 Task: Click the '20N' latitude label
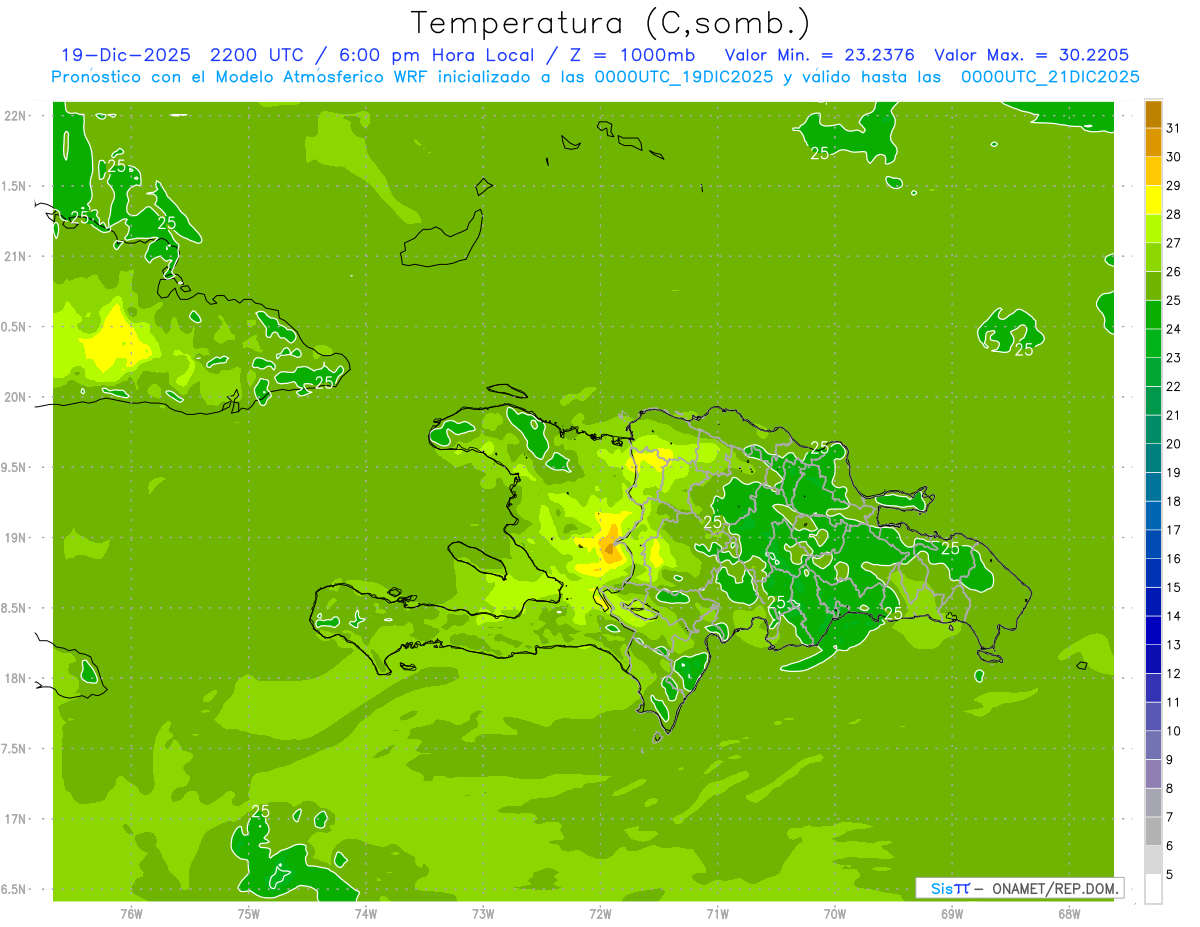tap(16, 397)
